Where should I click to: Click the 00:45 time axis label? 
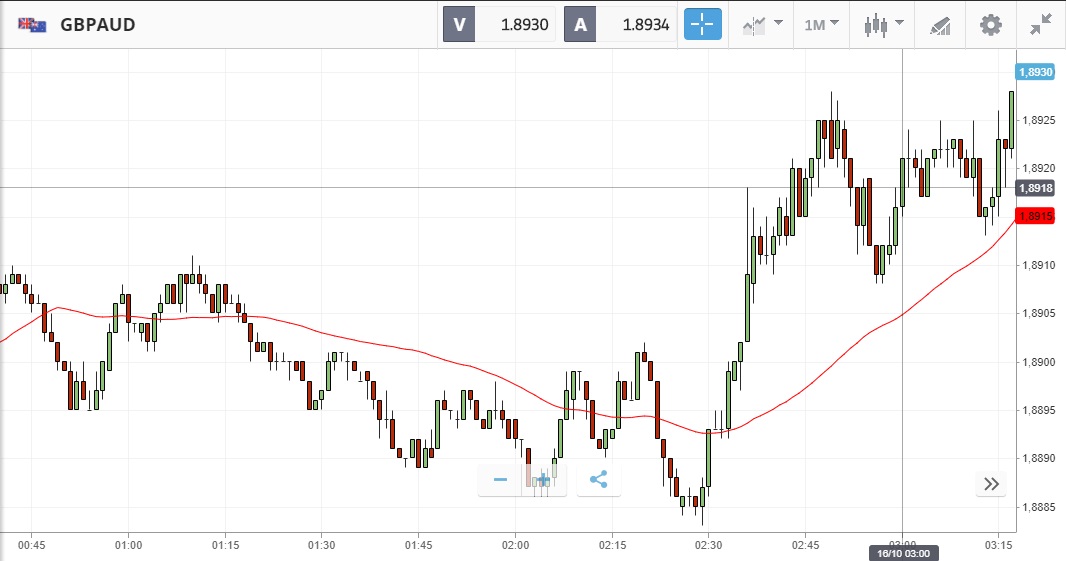point(32,545)
